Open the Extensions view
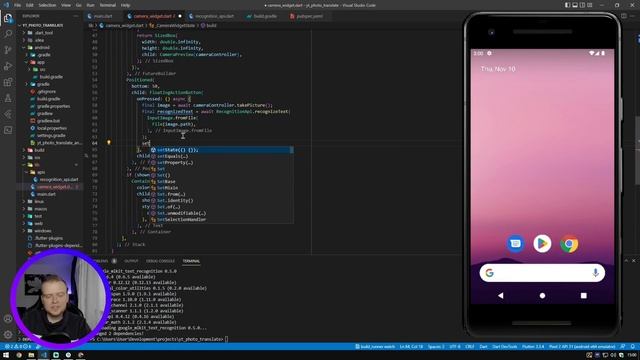 click(x=8, y=82)
